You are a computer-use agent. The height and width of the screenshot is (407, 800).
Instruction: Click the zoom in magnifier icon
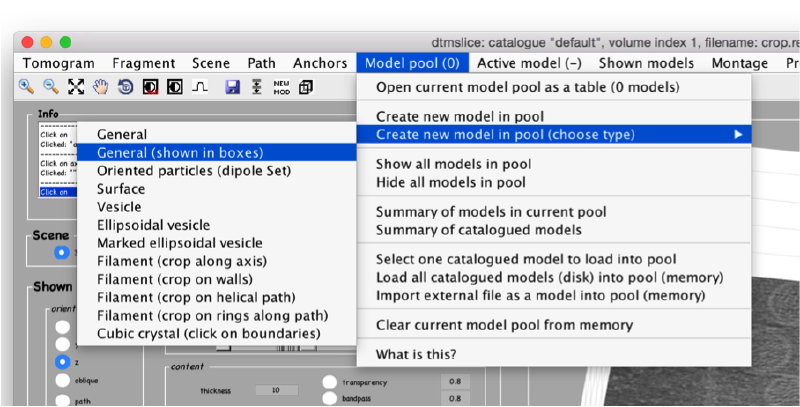click(x=26, y=87)
